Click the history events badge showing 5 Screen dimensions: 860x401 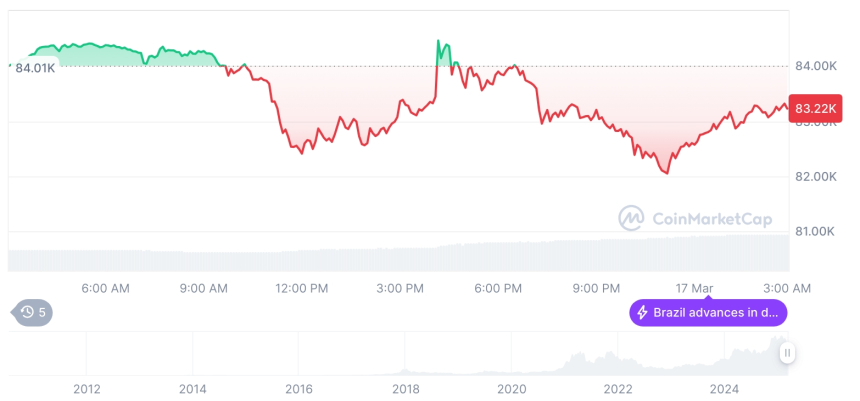click(x=34, y=313)
